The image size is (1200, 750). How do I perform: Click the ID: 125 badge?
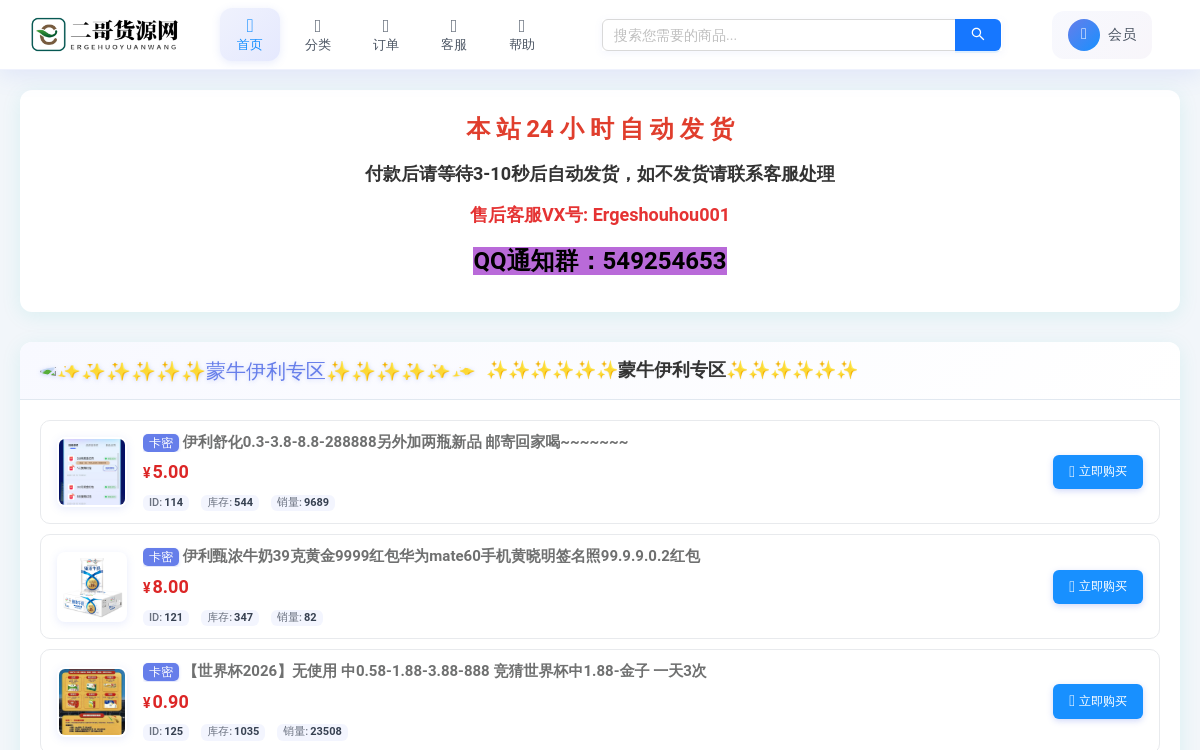pyautogui.click(x=166, y=732)
